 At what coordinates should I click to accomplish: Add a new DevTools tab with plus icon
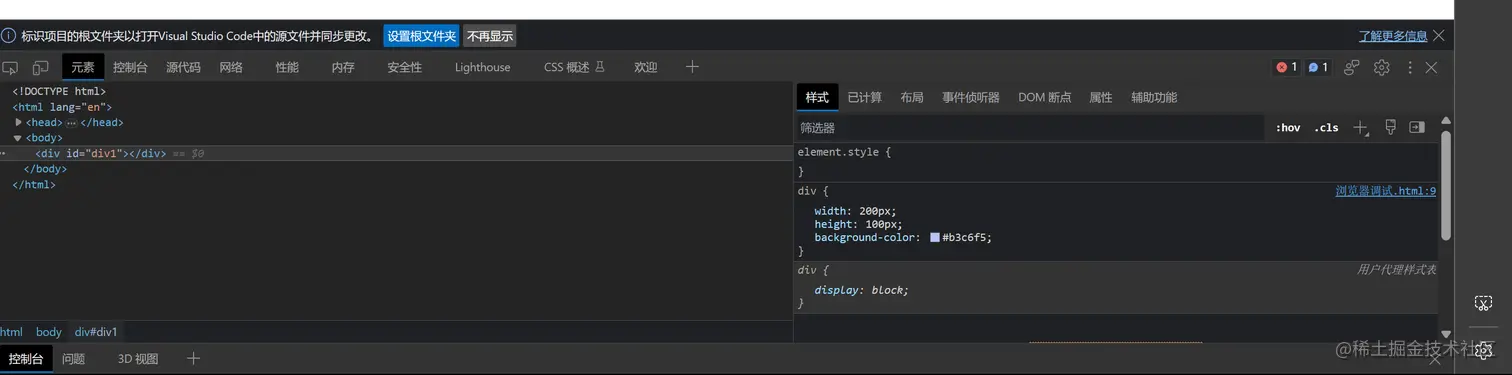[692, 67]
